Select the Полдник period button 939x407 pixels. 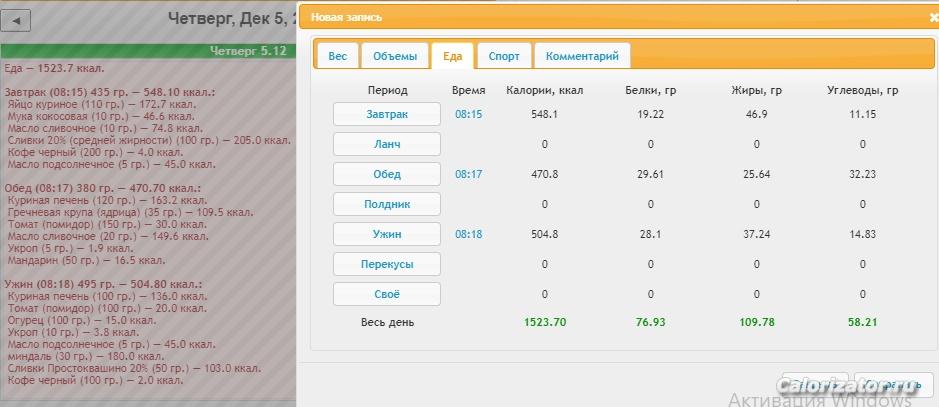pyautogui.click(x=386, y=204)
